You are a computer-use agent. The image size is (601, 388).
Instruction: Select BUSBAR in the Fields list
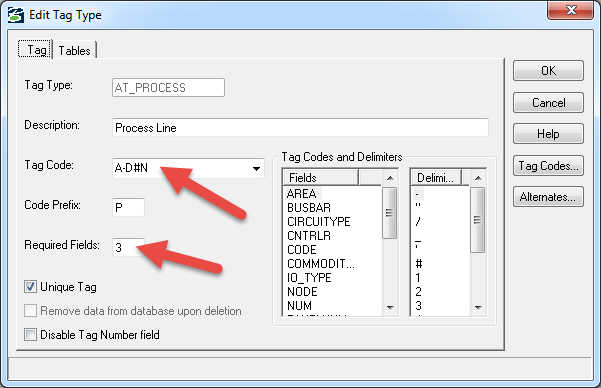tap(309, 208)
